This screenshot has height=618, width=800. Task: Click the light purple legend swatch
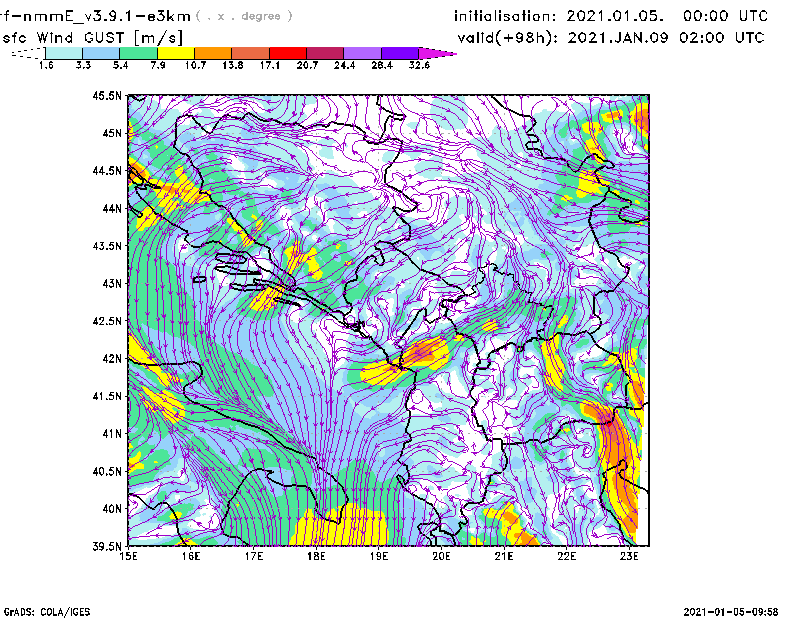362,53
